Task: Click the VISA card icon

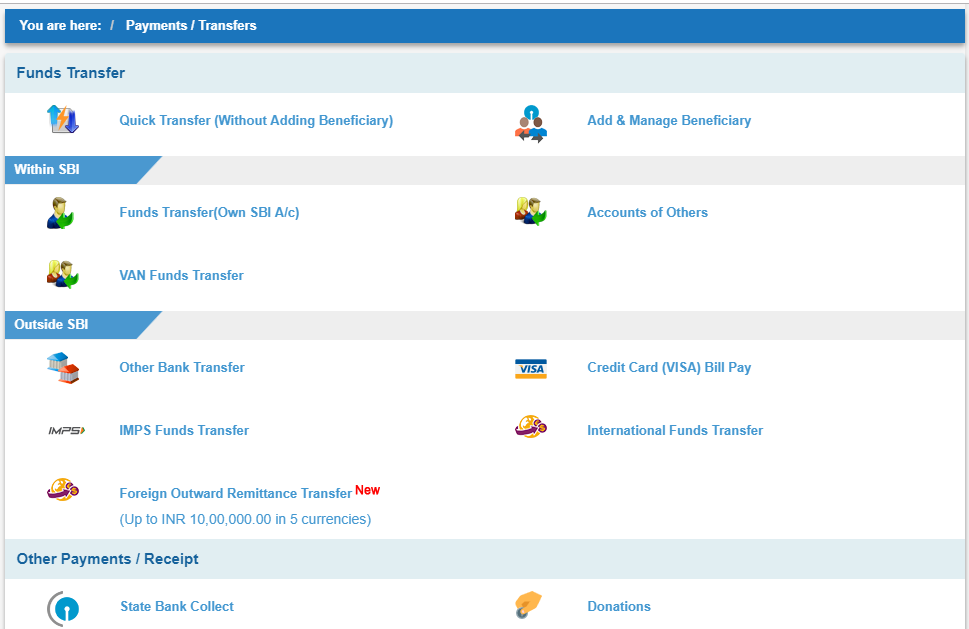Action: click(x=531, y=369)
